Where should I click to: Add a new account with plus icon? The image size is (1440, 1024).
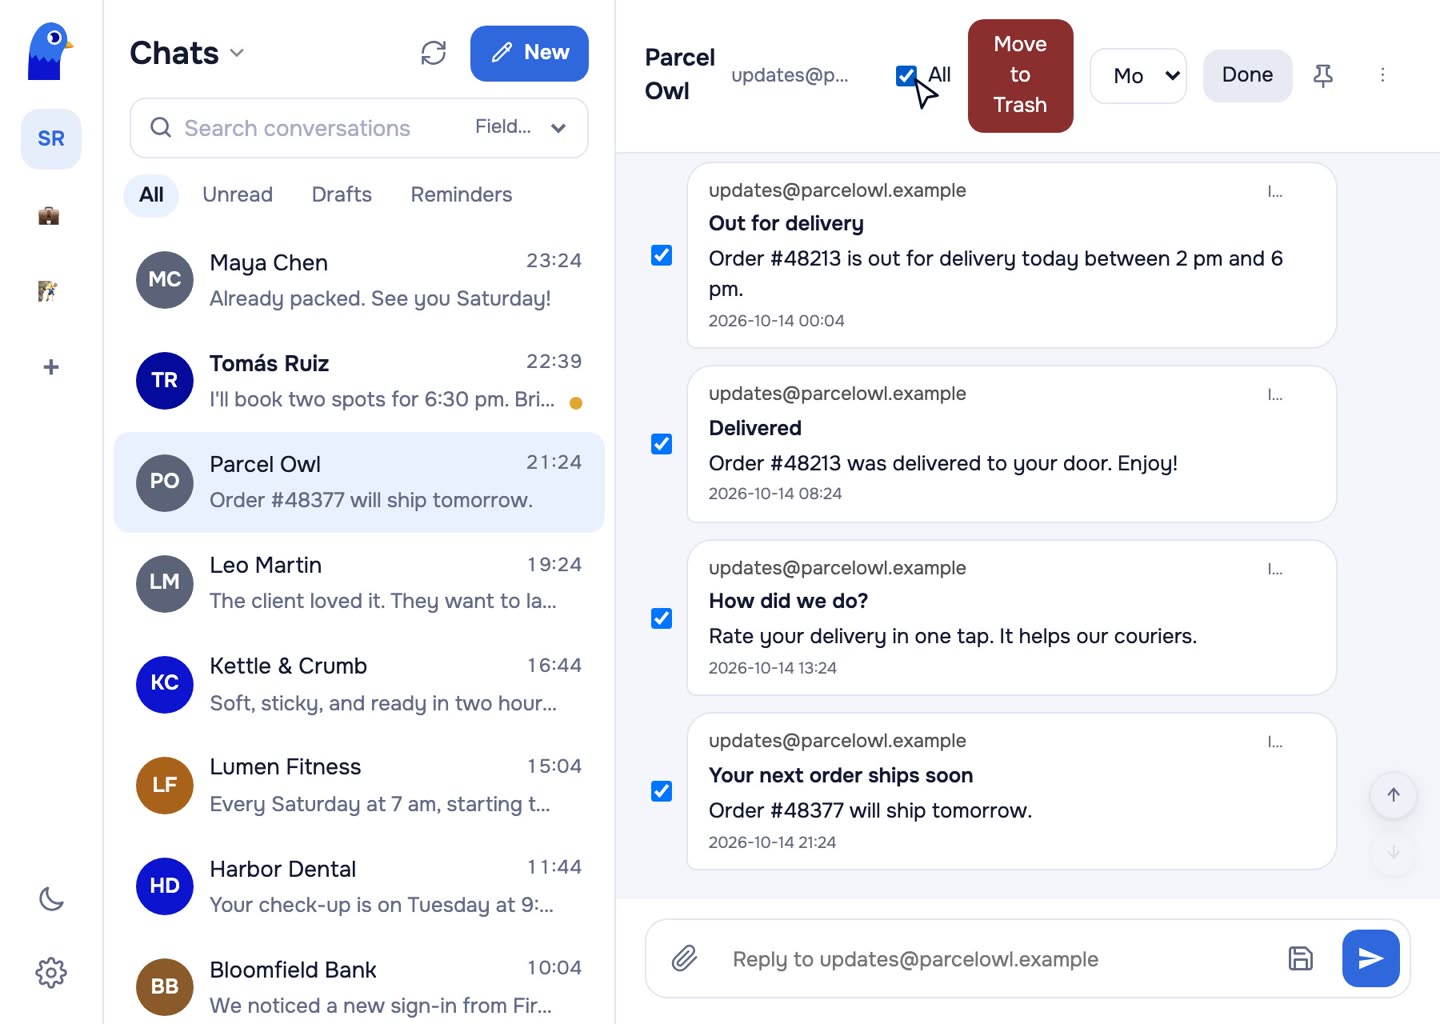tap(51, 367)
